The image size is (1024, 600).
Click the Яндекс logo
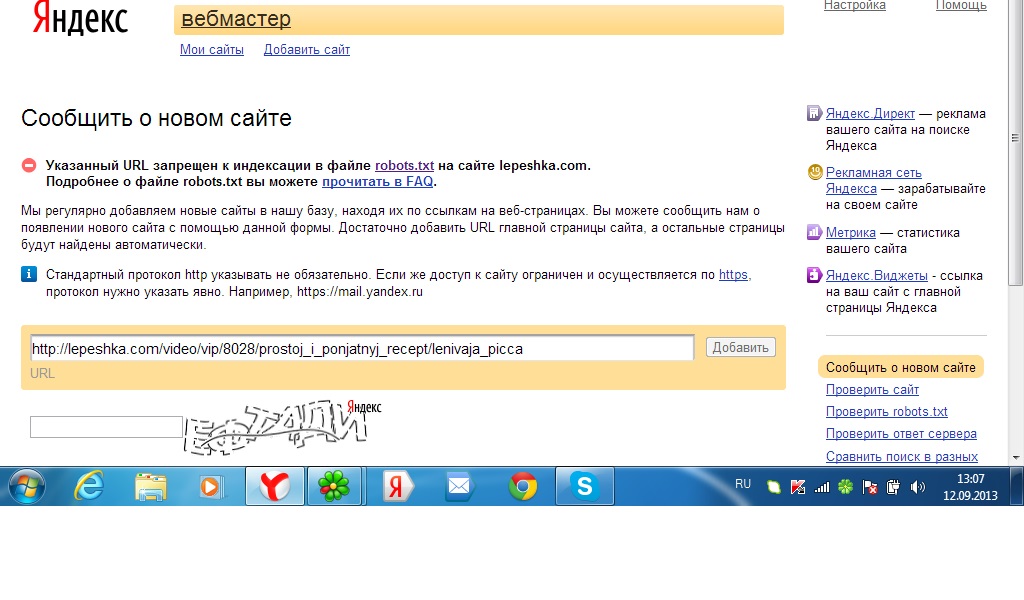pos(80,18)
